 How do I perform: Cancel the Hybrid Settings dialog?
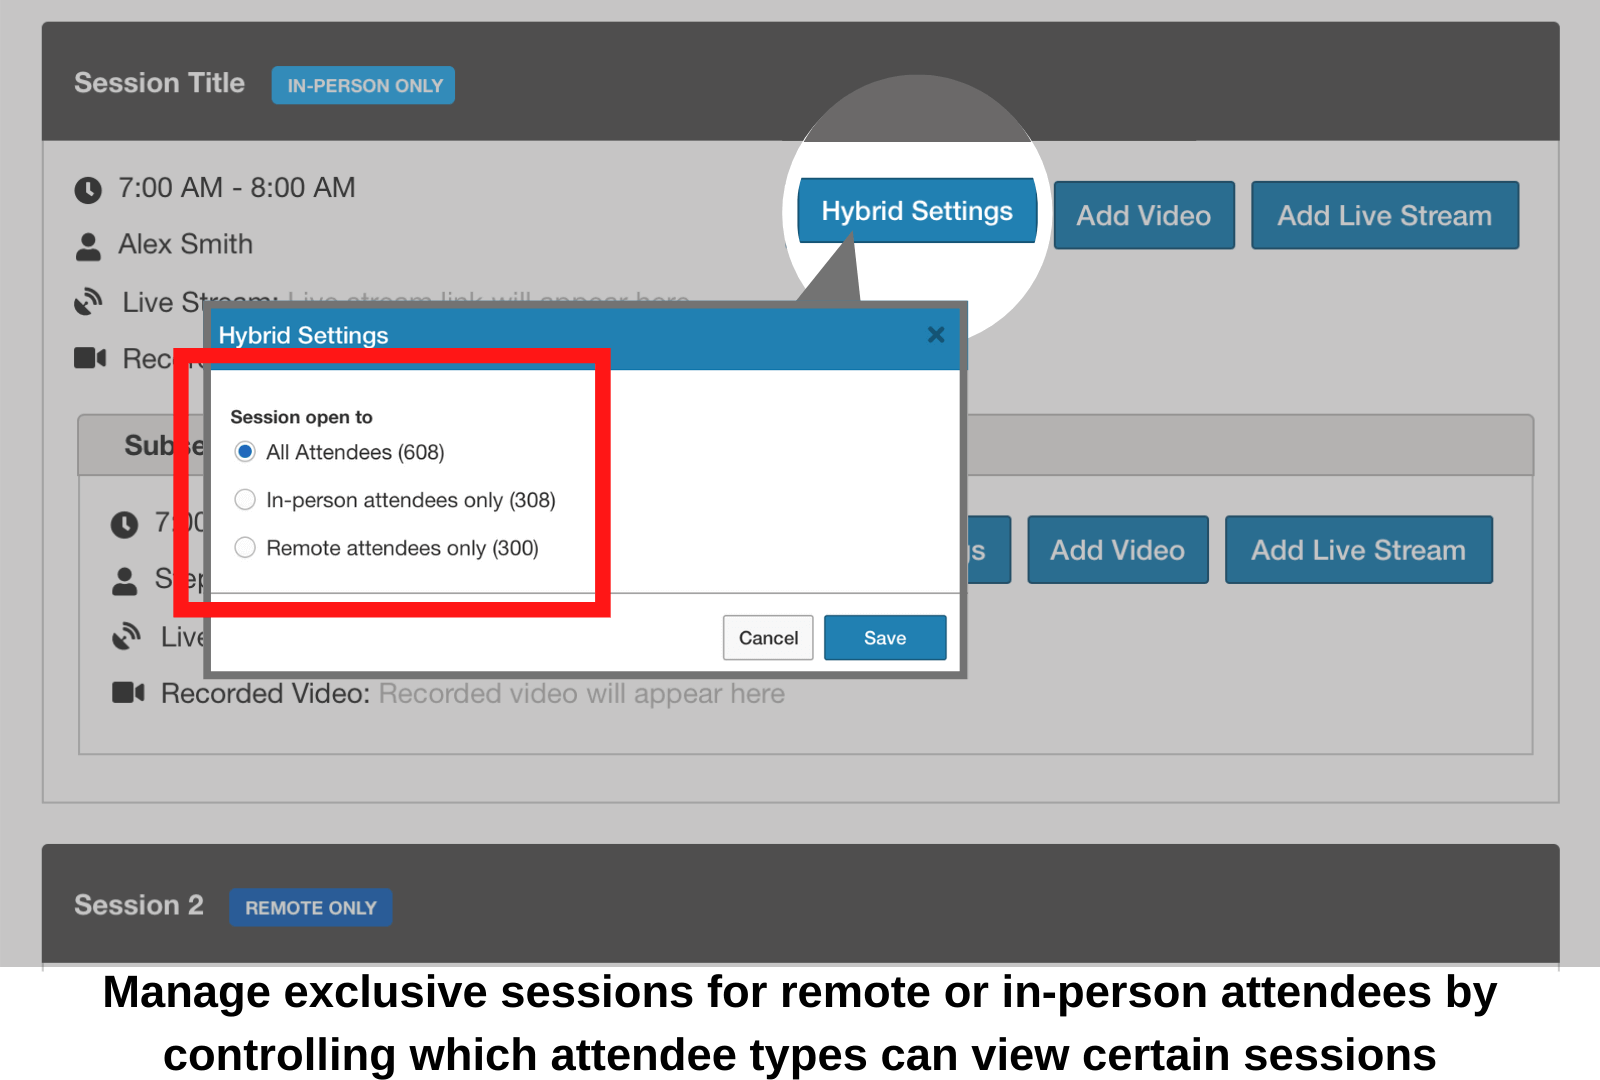tap(767, 637)
